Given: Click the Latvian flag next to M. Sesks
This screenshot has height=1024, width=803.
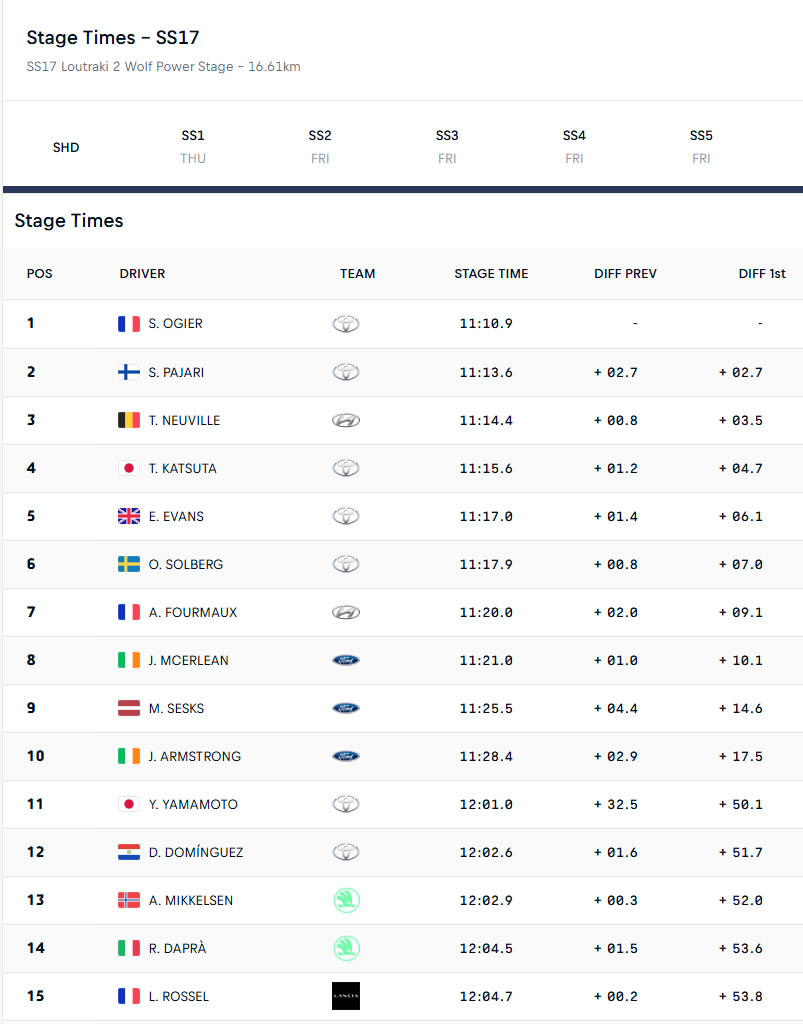Looking at the screenshot, I should pos(129,708).
